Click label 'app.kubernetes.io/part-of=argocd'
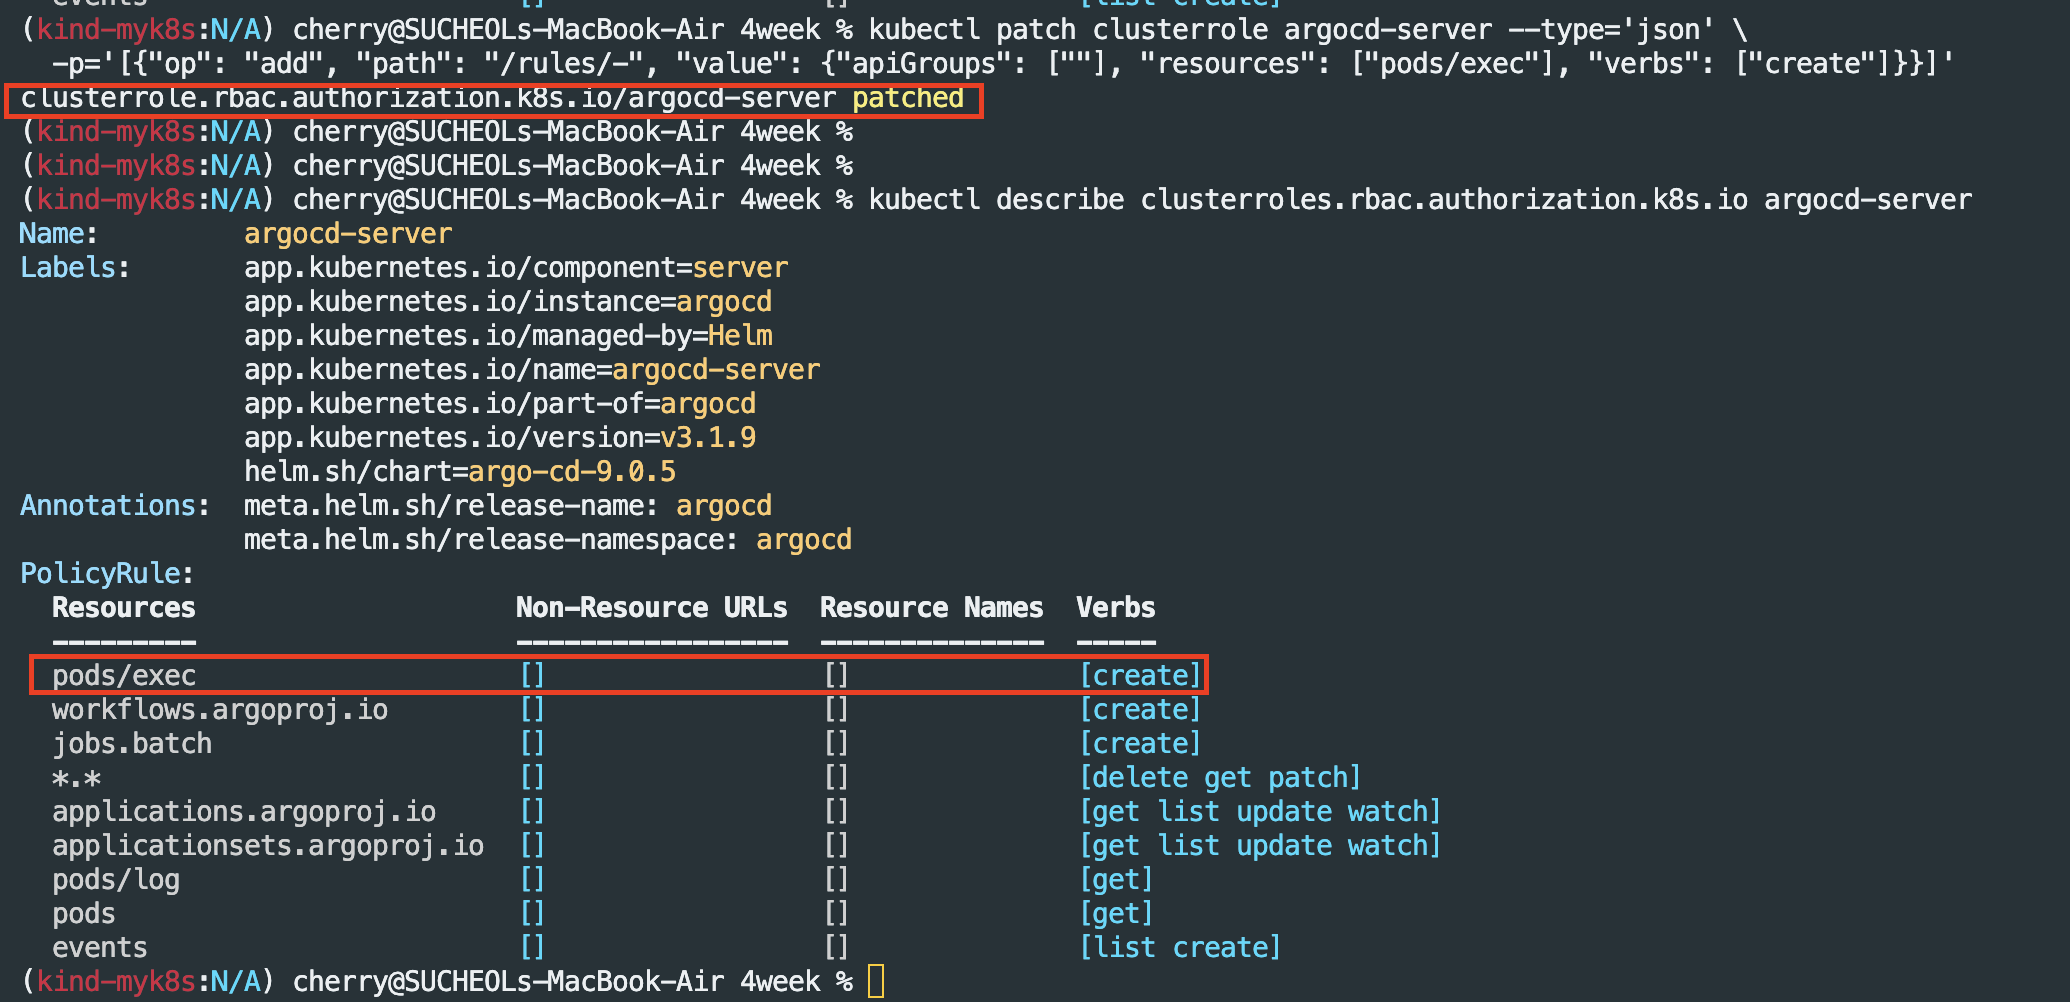Viewport: 2070px width, 1002px height. [500, 404]
